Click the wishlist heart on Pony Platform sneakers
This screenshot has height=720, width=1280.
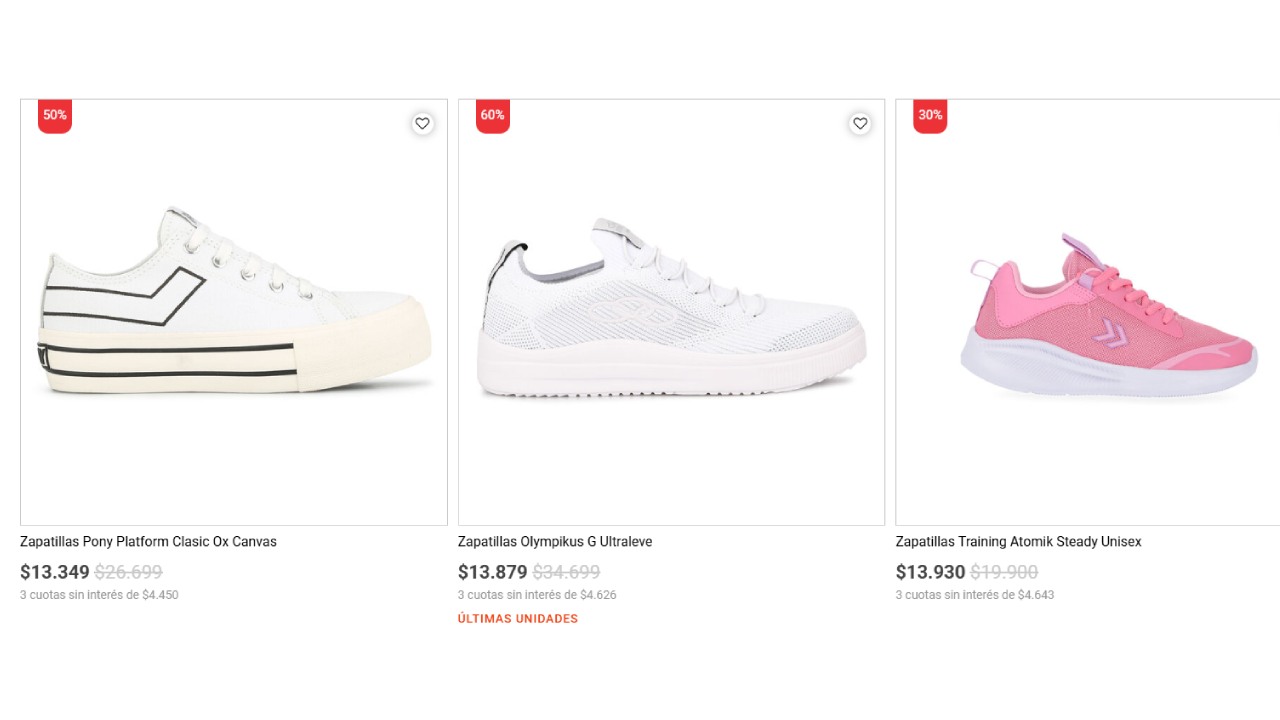point(422,123)
